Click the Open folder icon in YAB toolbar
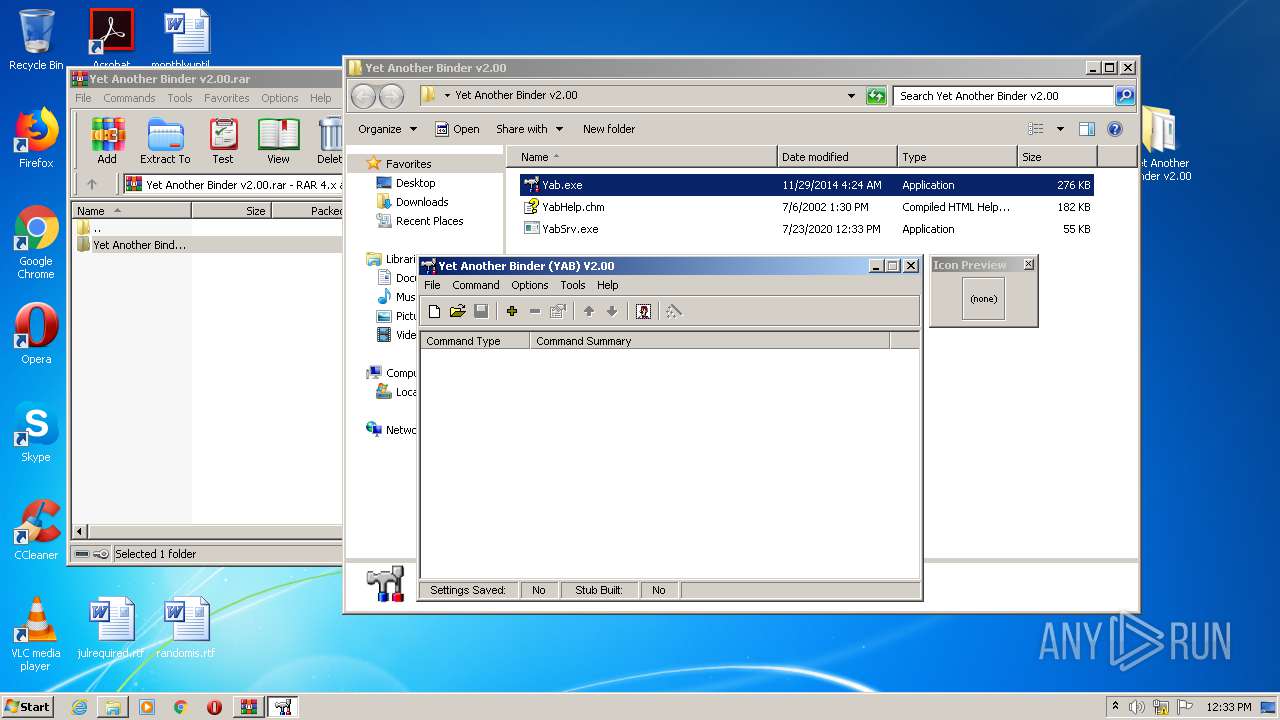Viewport: 1280px width, 720px height. pos(457,311)
